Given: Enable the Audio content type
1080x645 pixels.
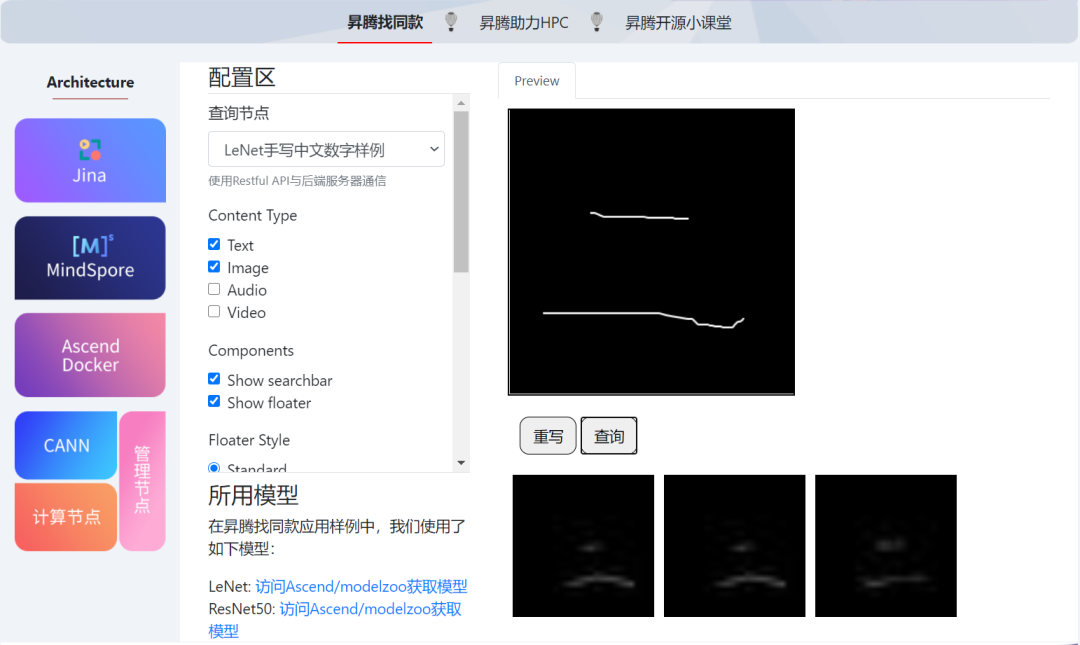Looking at the screenshot, I should click(214, 289).
